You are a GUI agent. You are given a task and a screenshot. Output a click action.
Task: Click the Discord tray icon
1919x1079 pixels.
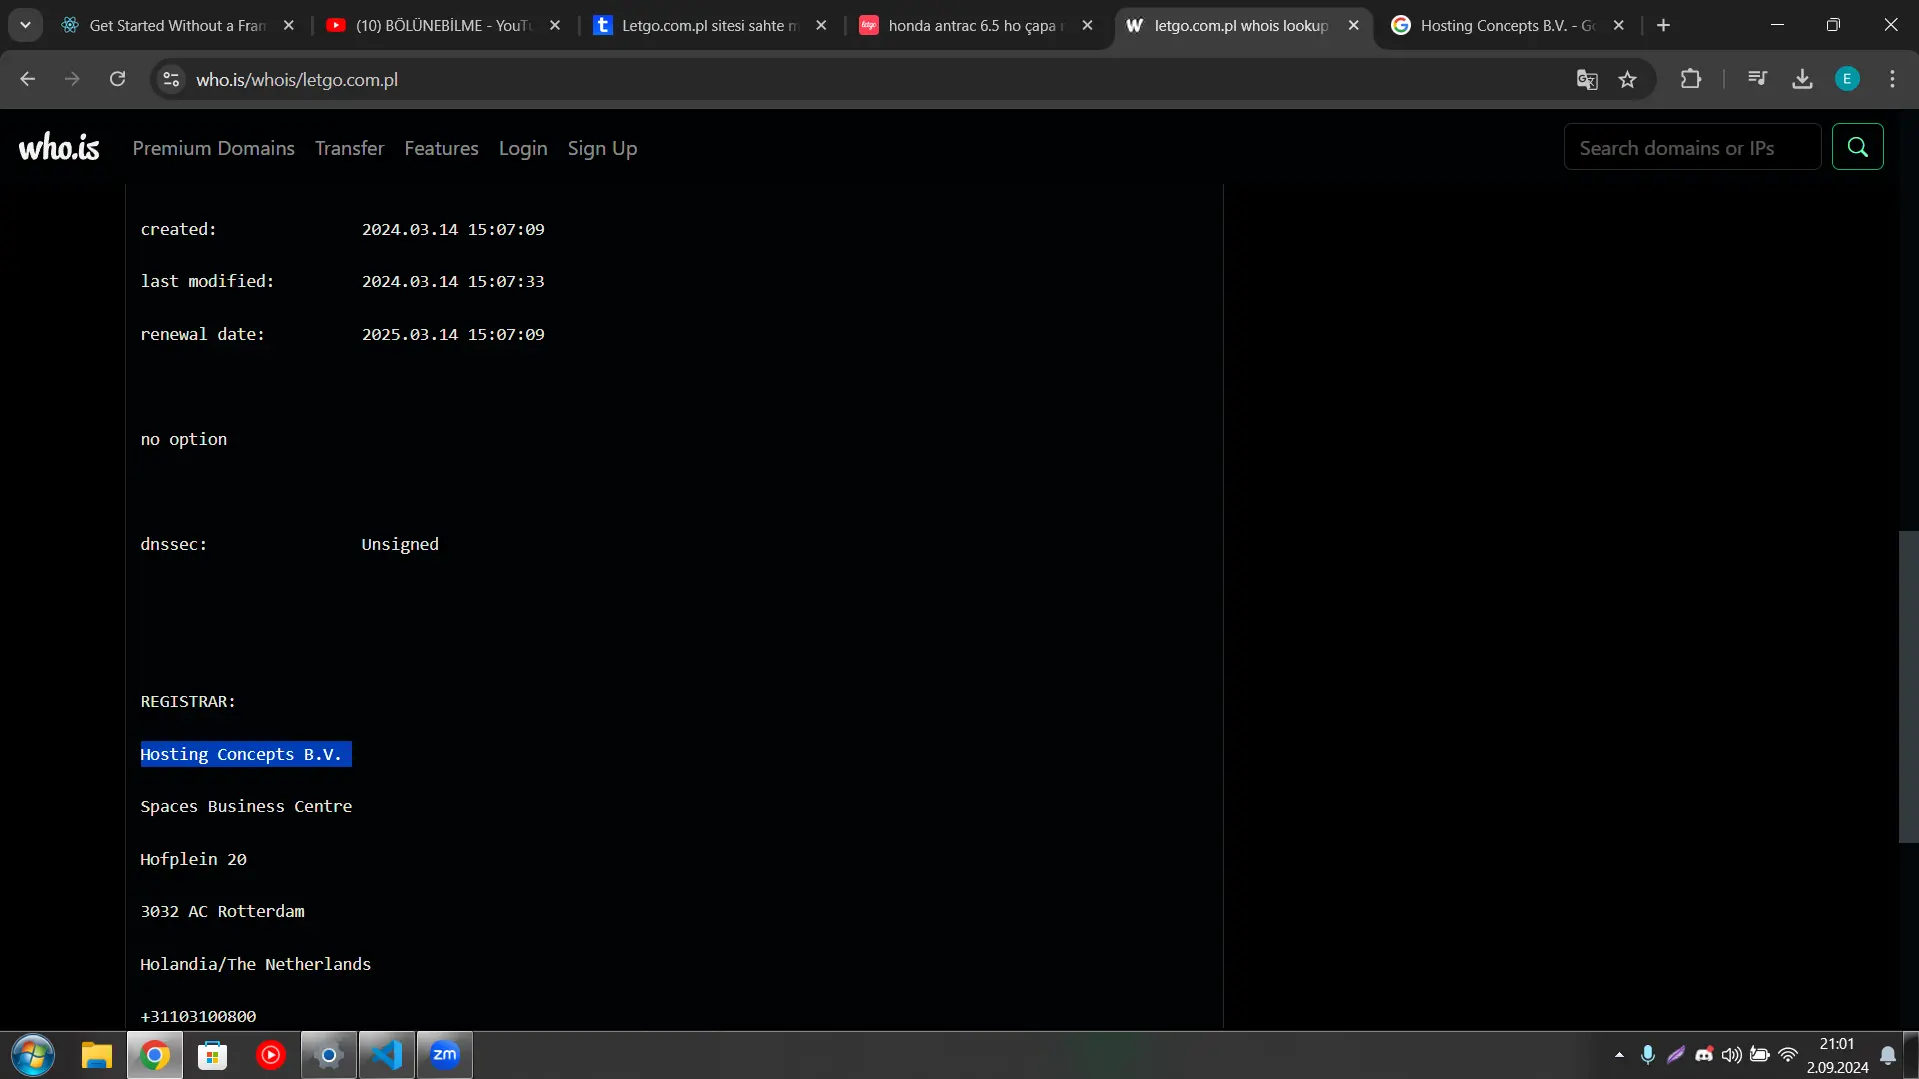(x=1704, y=1055)
